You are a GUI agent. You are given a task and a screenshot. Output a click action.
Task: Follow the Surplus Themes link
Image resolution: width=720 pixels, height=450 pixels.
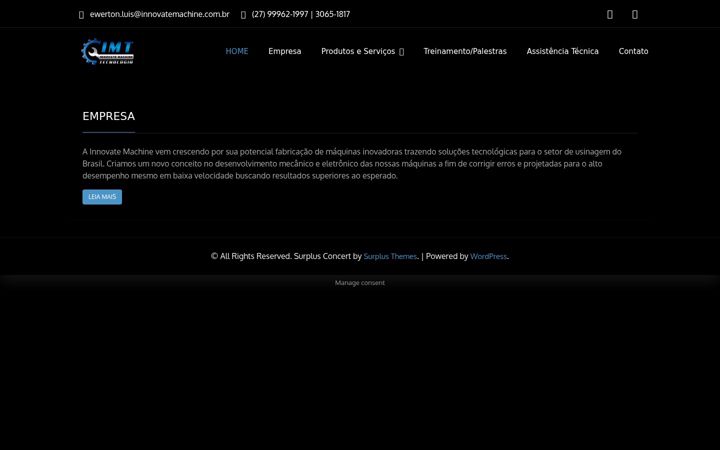pyautogui.click(x=390, y=256)
